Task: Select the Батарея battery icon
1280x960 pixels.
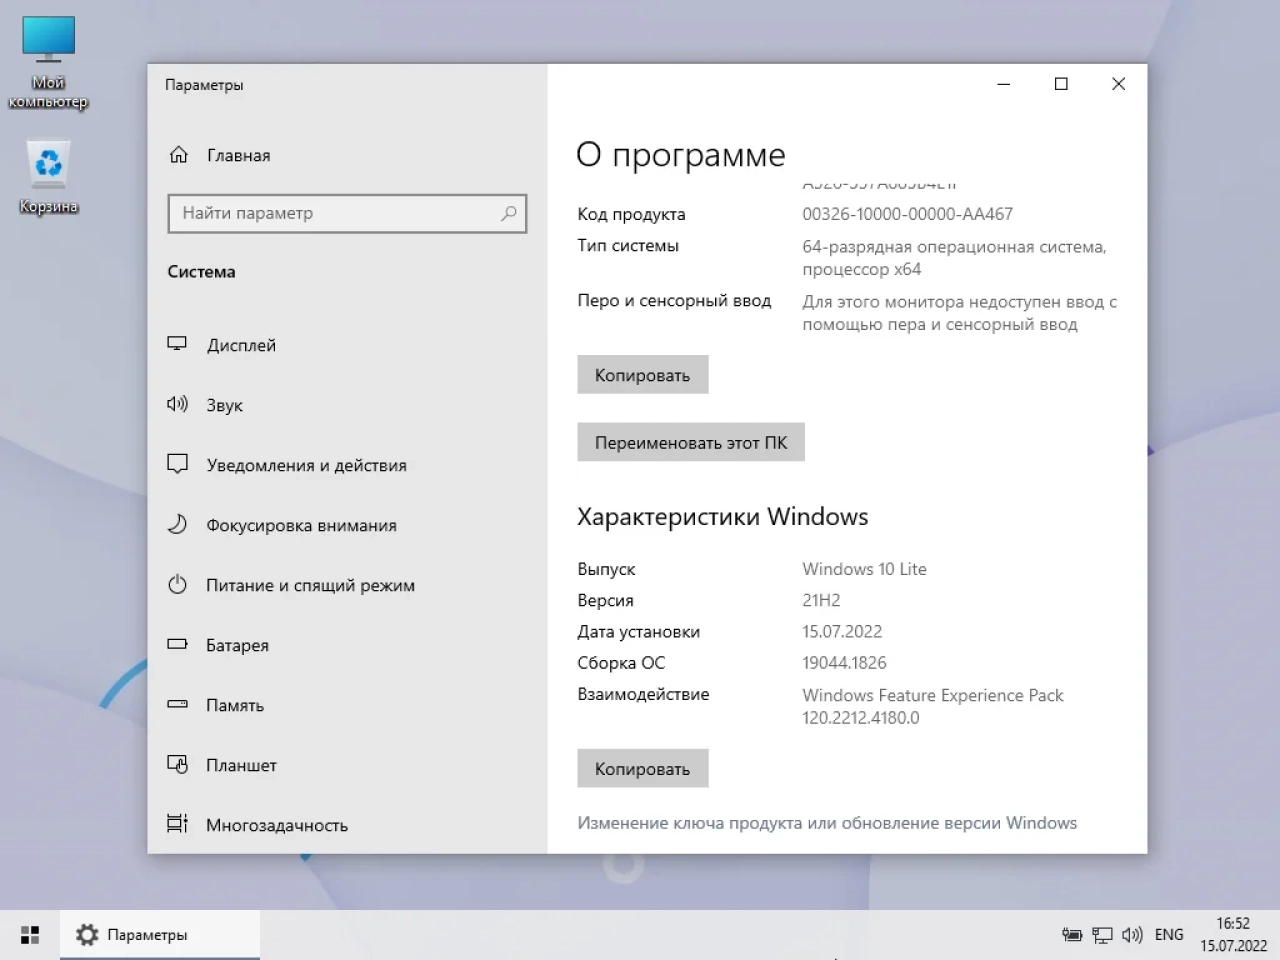Action: tap(177, 644)
